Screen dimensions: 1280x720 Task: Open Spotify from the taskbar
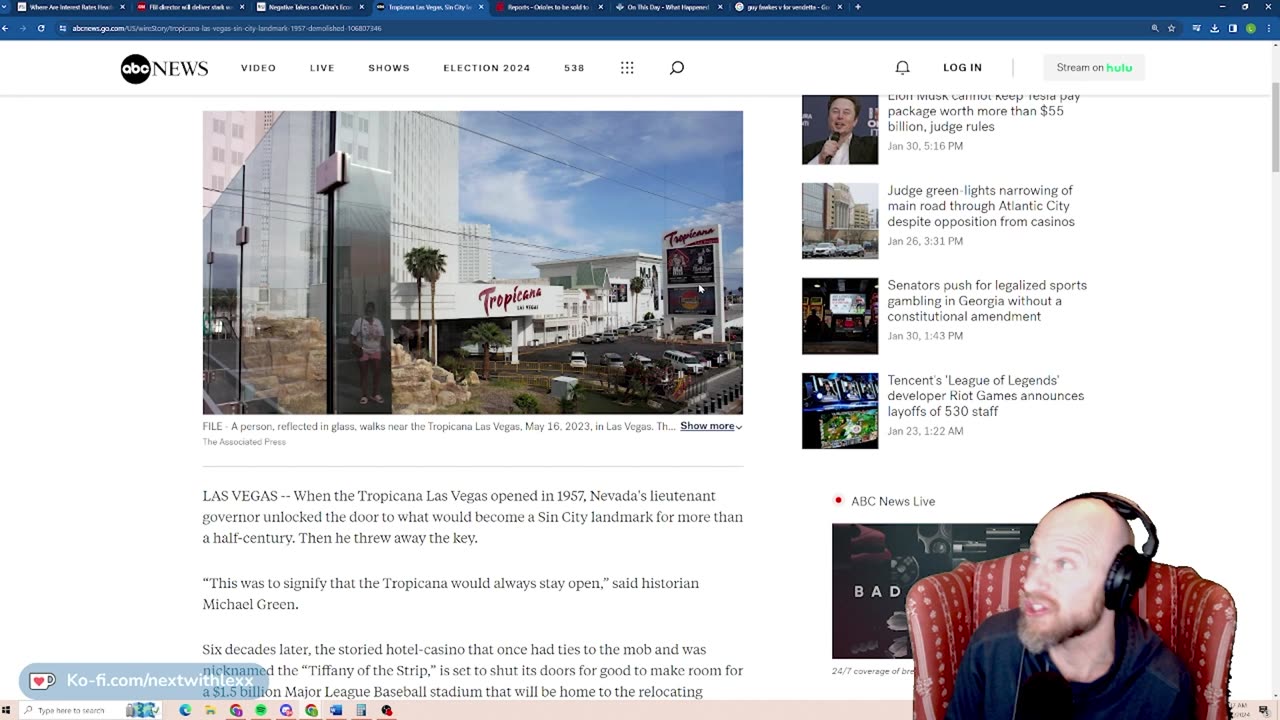[261, 710]
